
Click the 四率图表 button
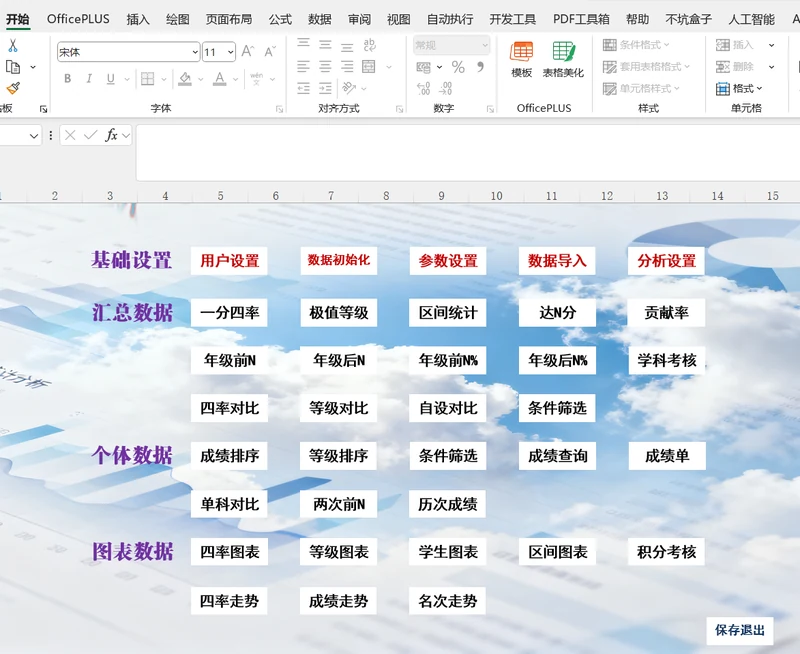(x=230, y=551)
